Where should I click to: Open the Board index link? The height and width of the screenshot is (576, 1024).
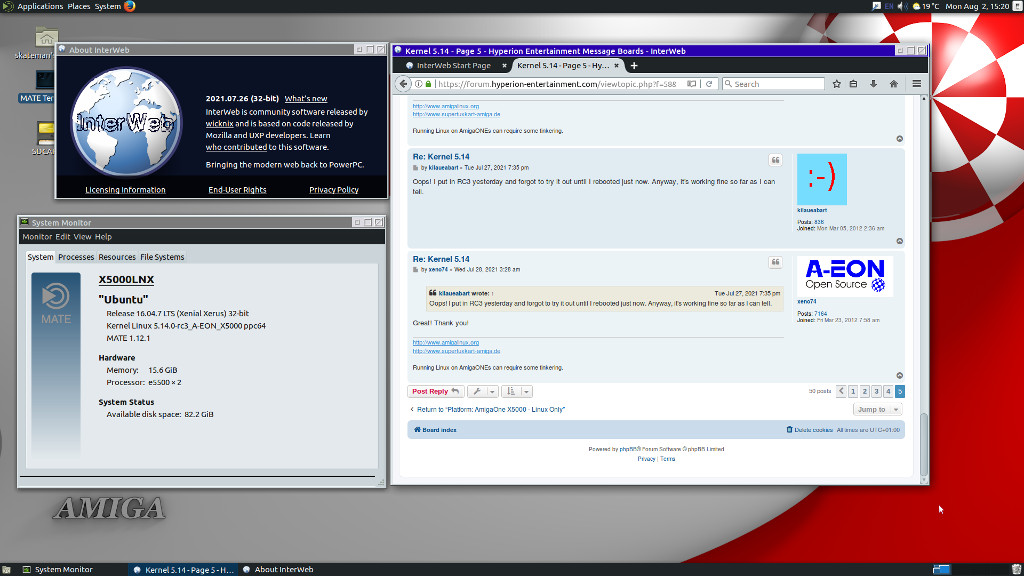pos(435,430)
